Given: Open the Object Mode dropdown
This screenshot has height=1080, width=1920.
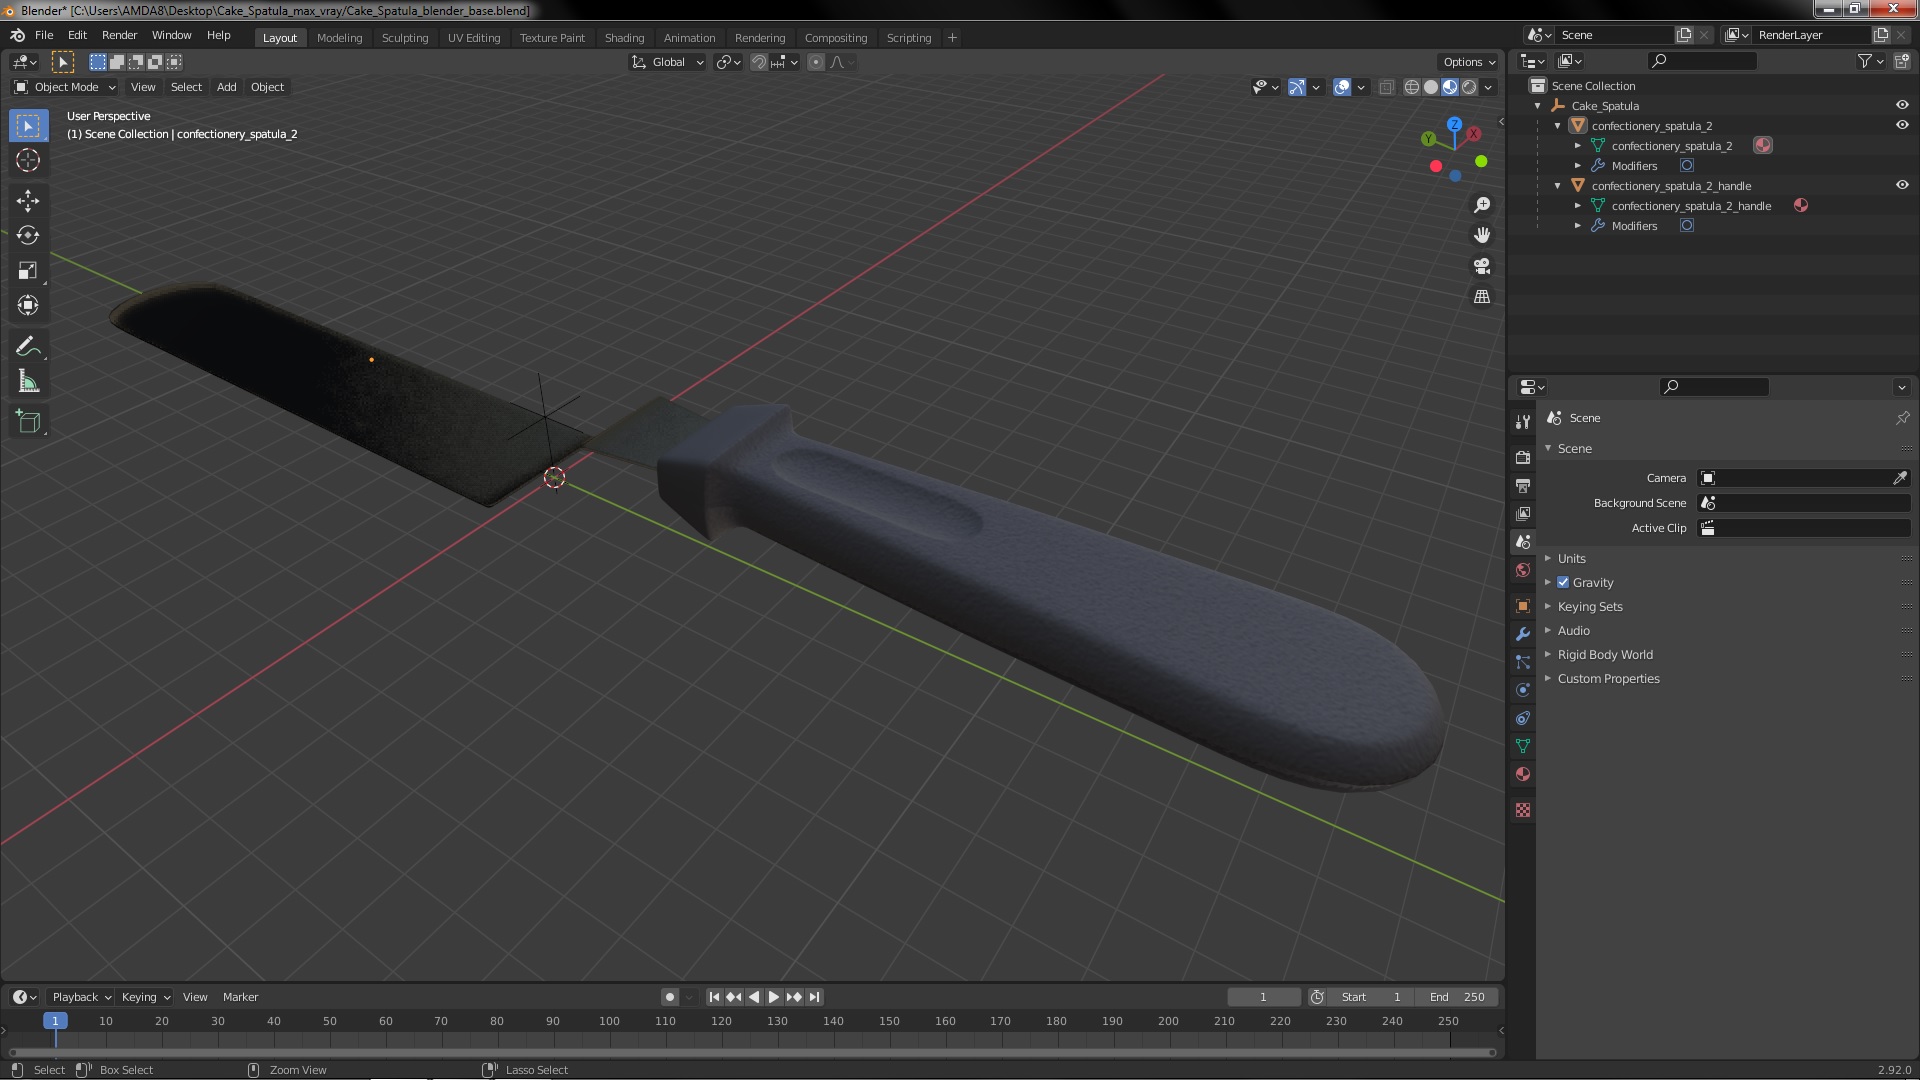Looking at the screenshot, I should (64, 87).
